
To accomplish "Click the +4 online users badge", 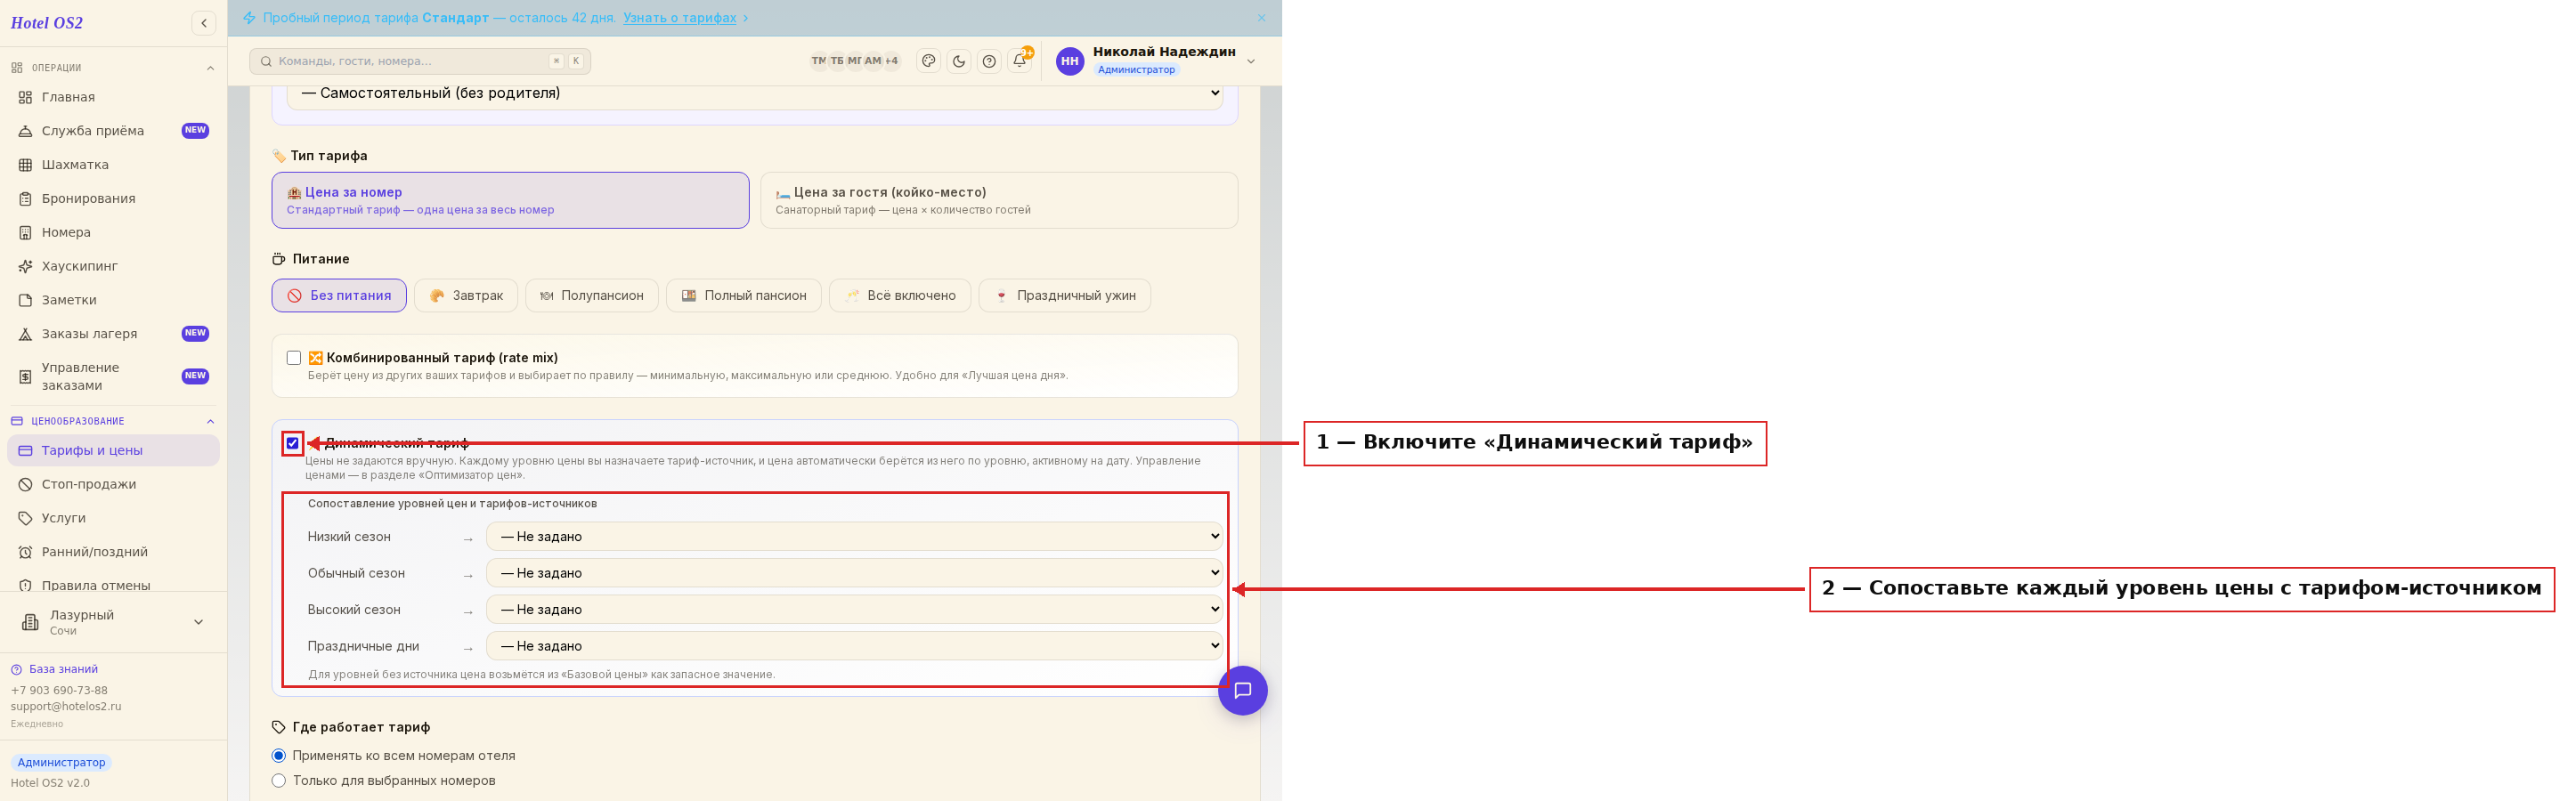I will pos(891,61).
